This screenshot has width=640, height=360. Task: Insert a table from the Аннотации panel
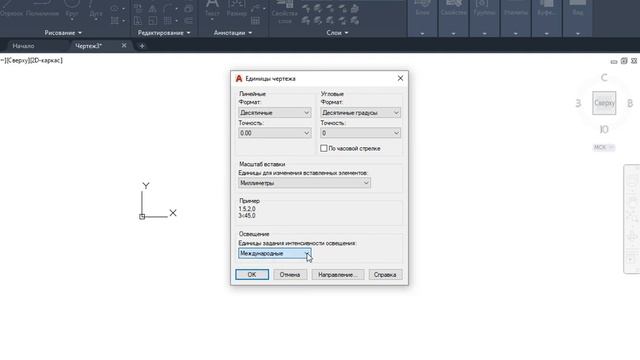256,20
